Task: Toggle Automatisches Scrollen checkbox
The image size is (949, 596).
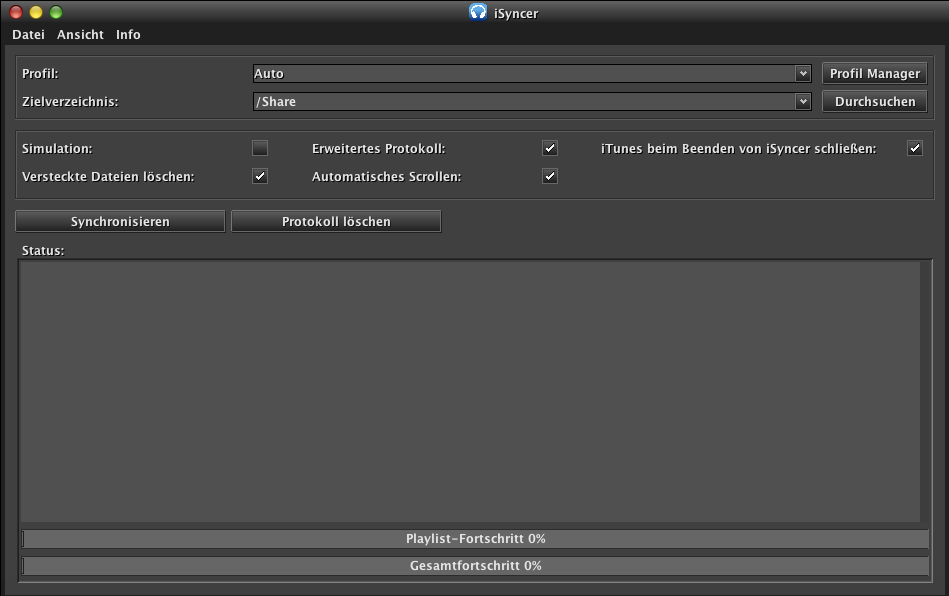Action: click(x=550, y=176)
